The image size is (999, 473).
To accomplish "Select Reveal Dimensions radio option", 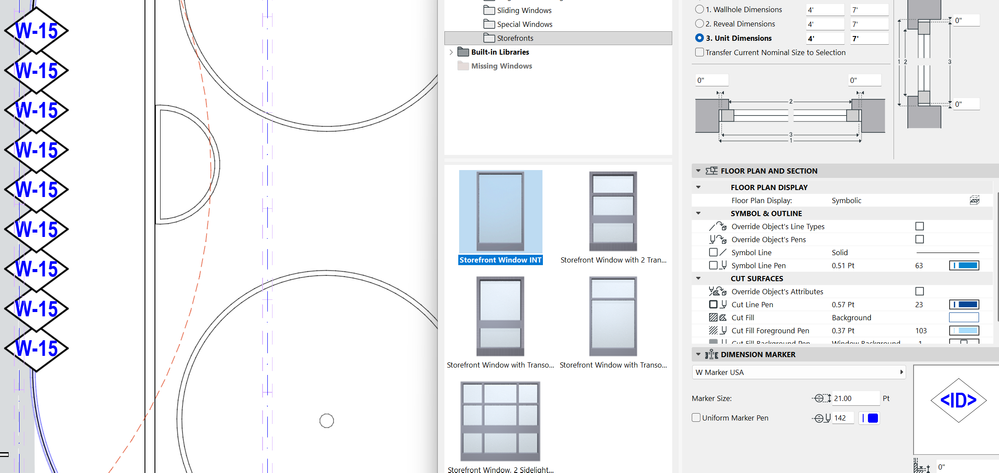I will pos(700,24).
